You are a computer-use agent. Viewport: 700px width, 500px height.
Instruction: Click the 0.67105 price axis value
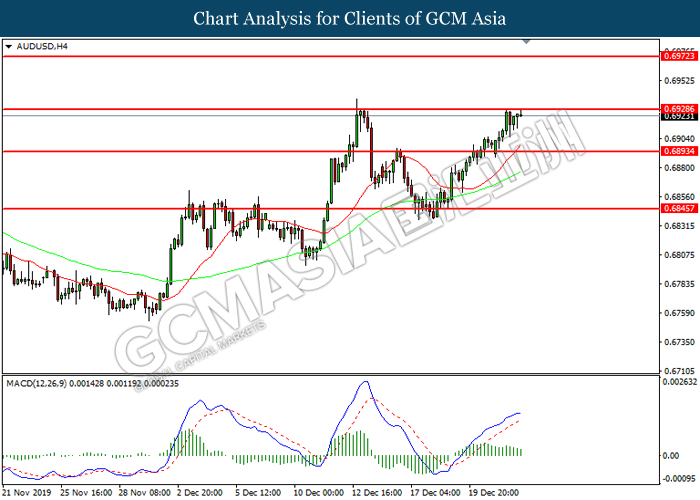tap(679, 371)
